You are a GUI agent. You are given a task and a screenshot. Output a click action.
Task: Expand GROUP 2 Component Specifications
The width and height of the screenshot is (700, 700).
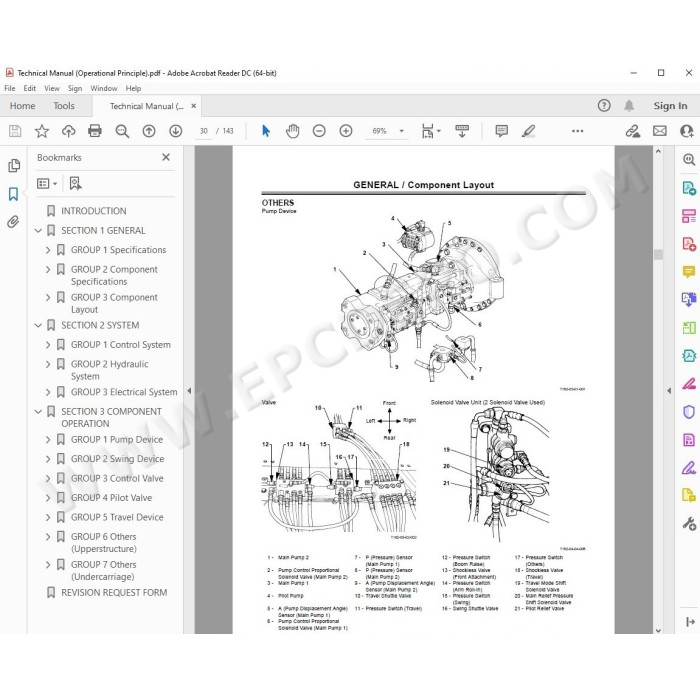pyautogui.click(x=48, y=269)
